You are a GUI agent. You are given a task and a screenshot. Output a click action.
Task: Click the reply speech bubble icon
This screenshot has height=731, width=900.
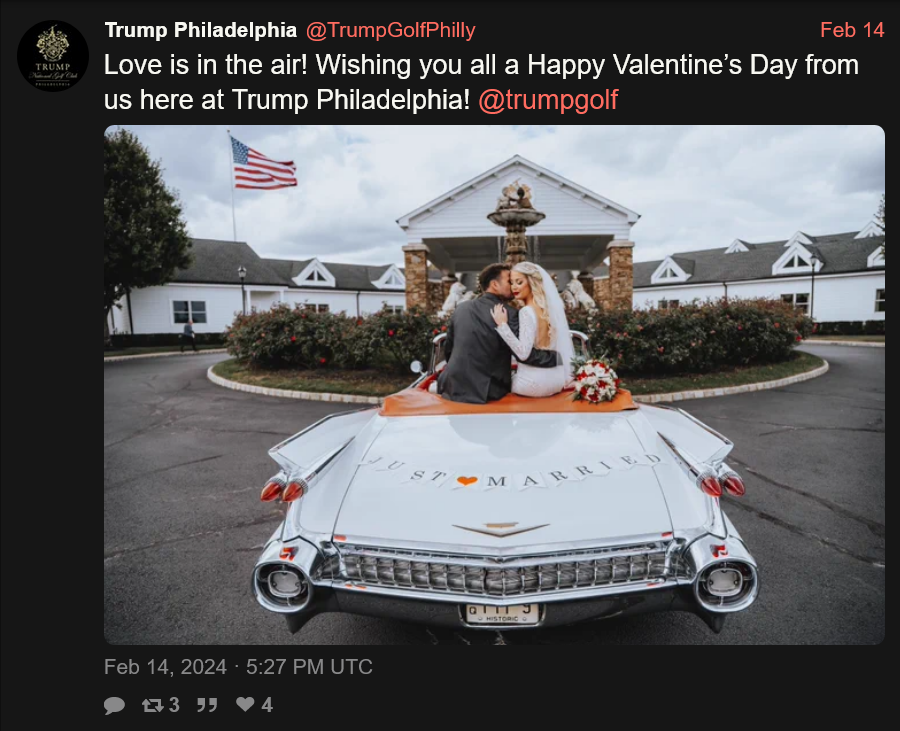click(x=114, y=705)
